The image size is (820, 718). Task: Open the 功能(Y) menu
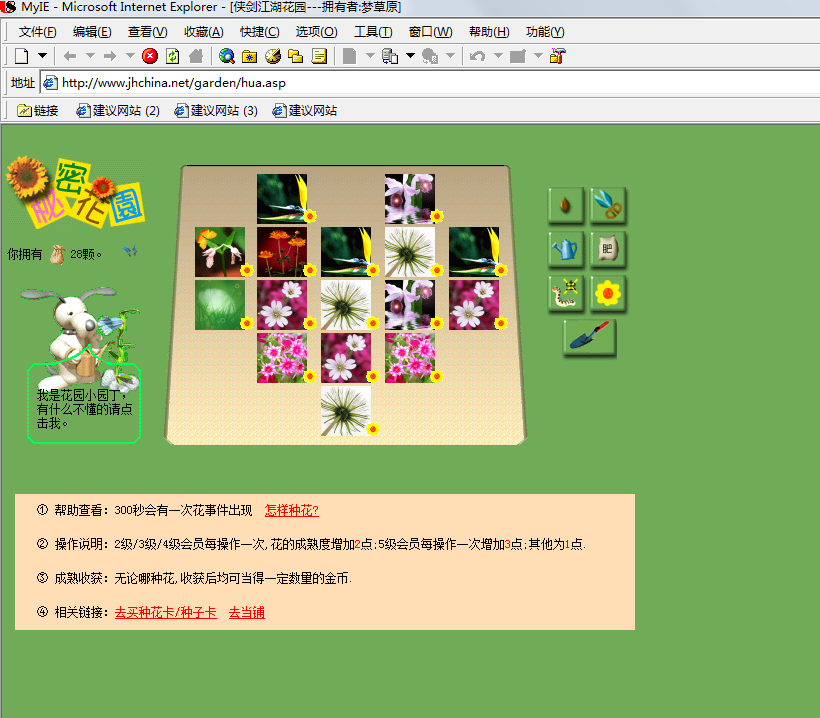point(545,32)
